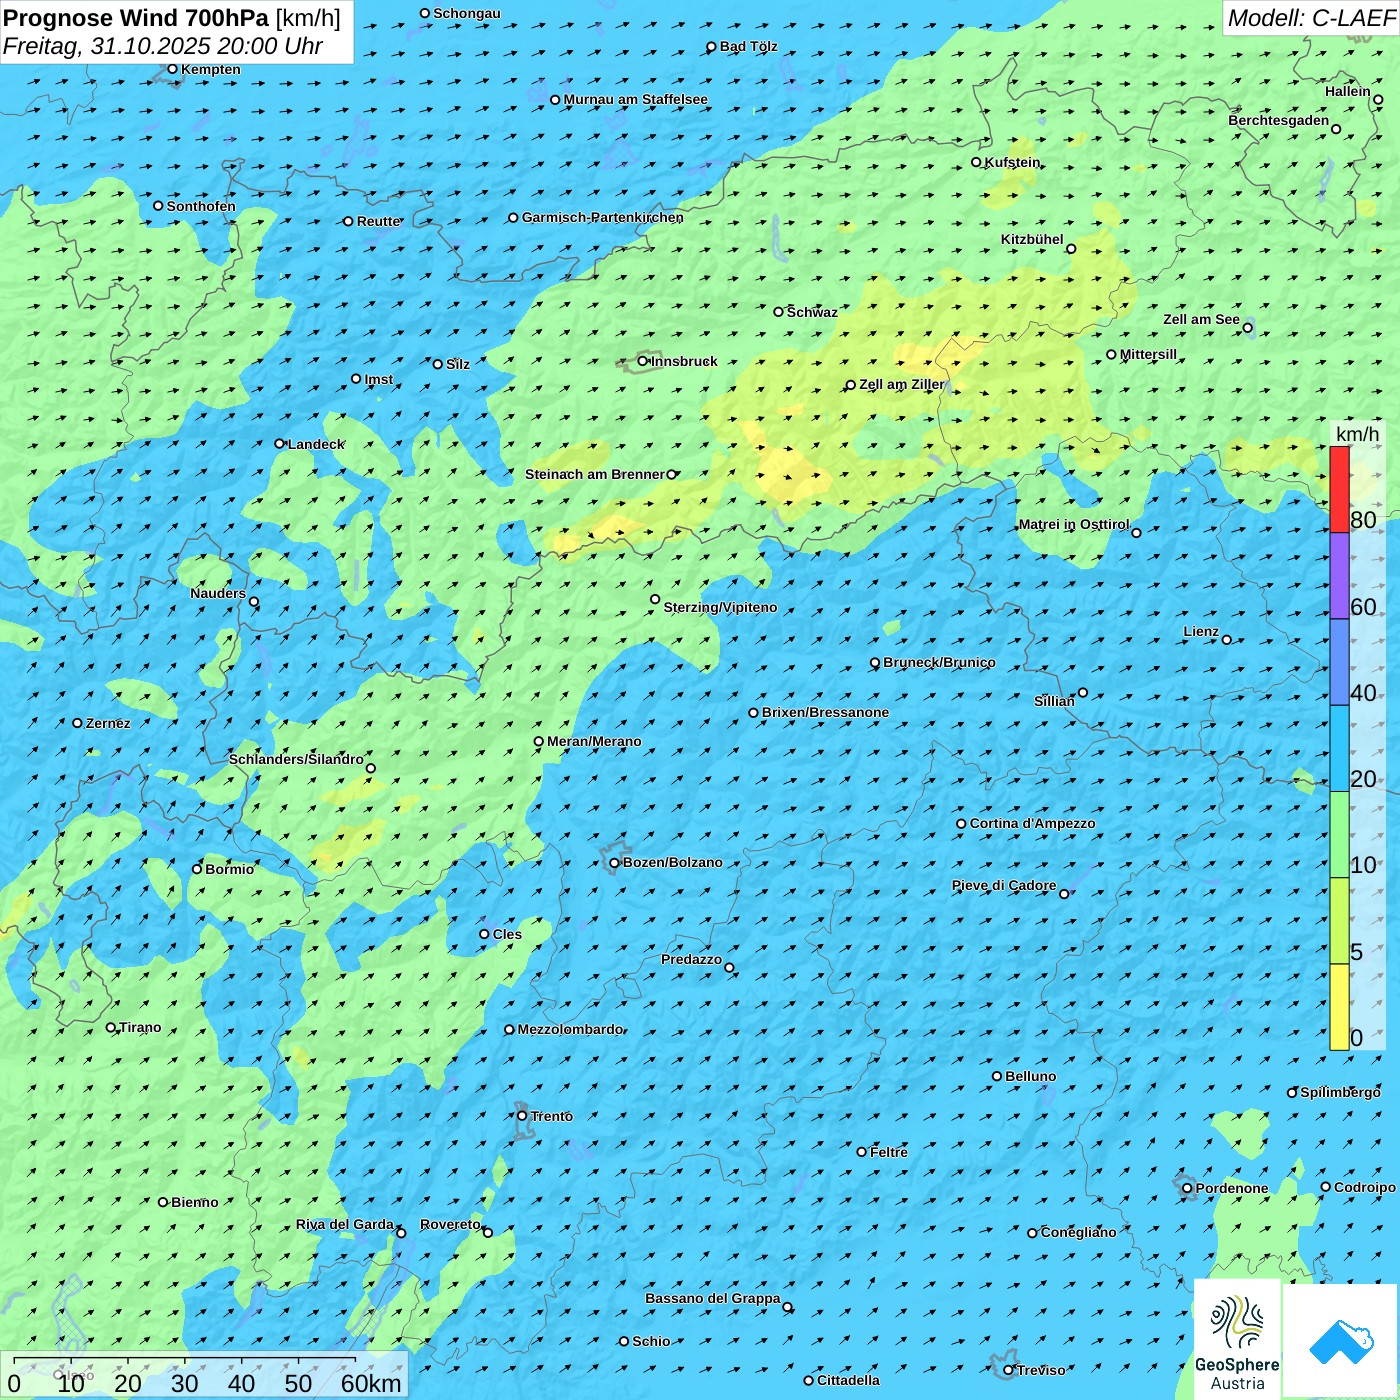Click the 'Sonthofen' label
The width and height of the screenshot is (1400, 1400).
pos(201,207)
